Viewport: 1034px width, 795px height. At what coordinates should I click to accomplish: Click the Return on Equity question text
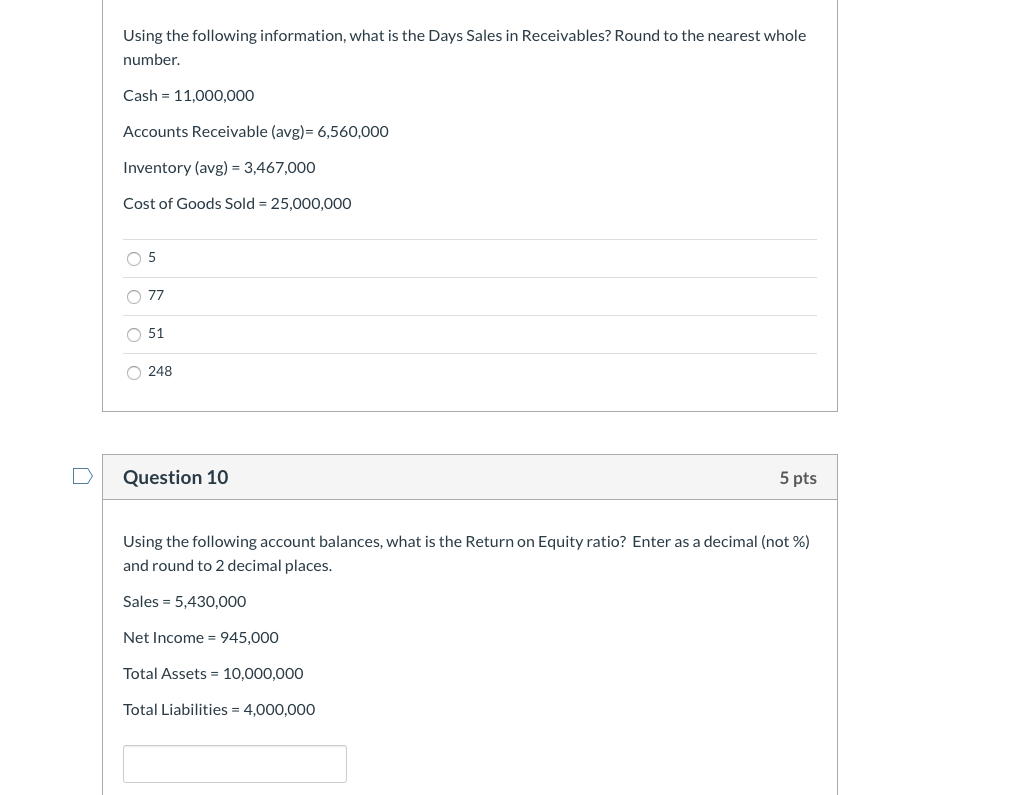(x=466, y=552)
